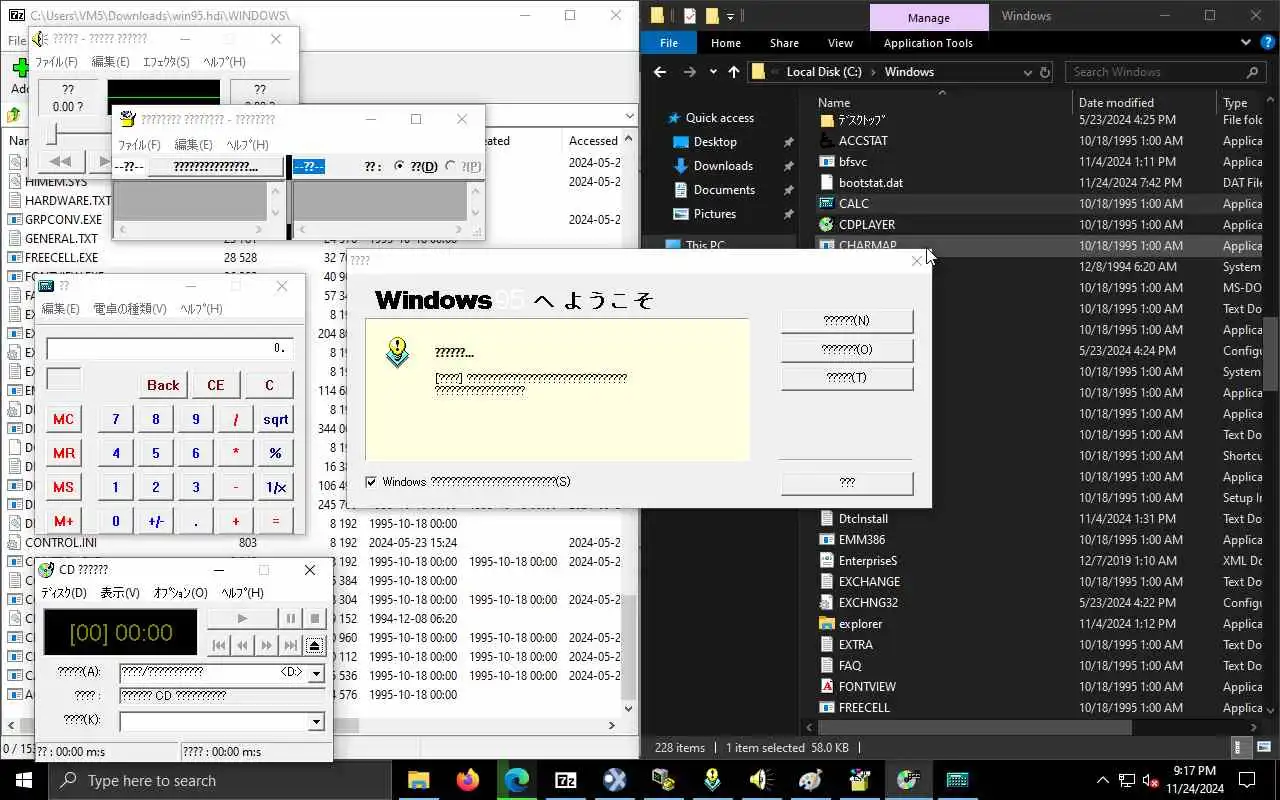Open the CD Player ディスク(D) menu
The width and height of the screenshot is (1280, 800).
pos(63,593)
